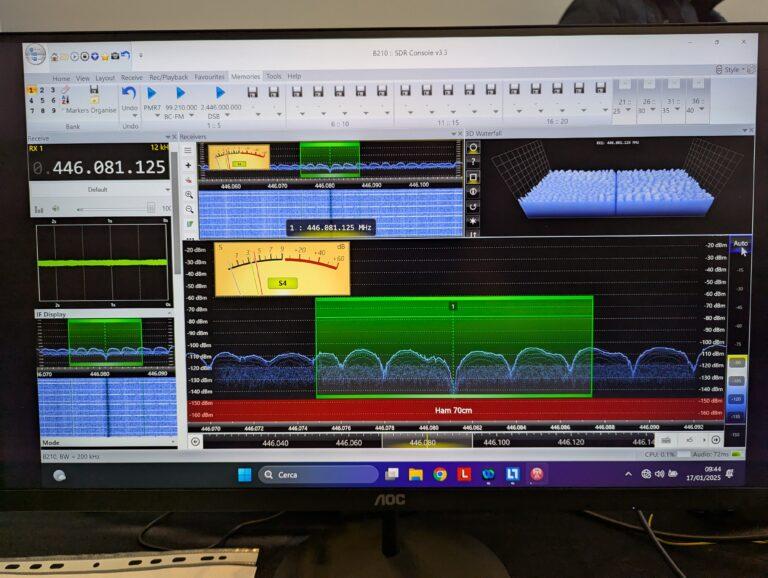Click the volume slider in Receive panel

(x=116, y=209)
